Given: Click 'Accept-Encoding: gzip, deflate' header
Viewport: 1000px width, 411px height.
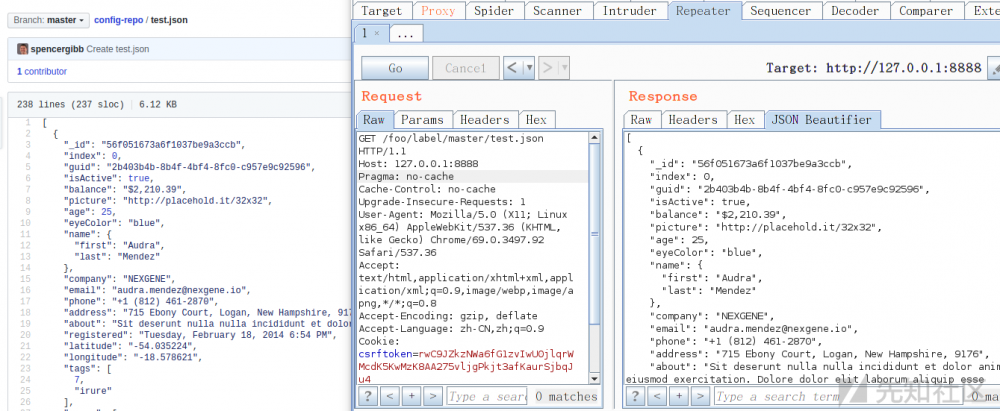Looking at the screenshot, I should point(448,315).
